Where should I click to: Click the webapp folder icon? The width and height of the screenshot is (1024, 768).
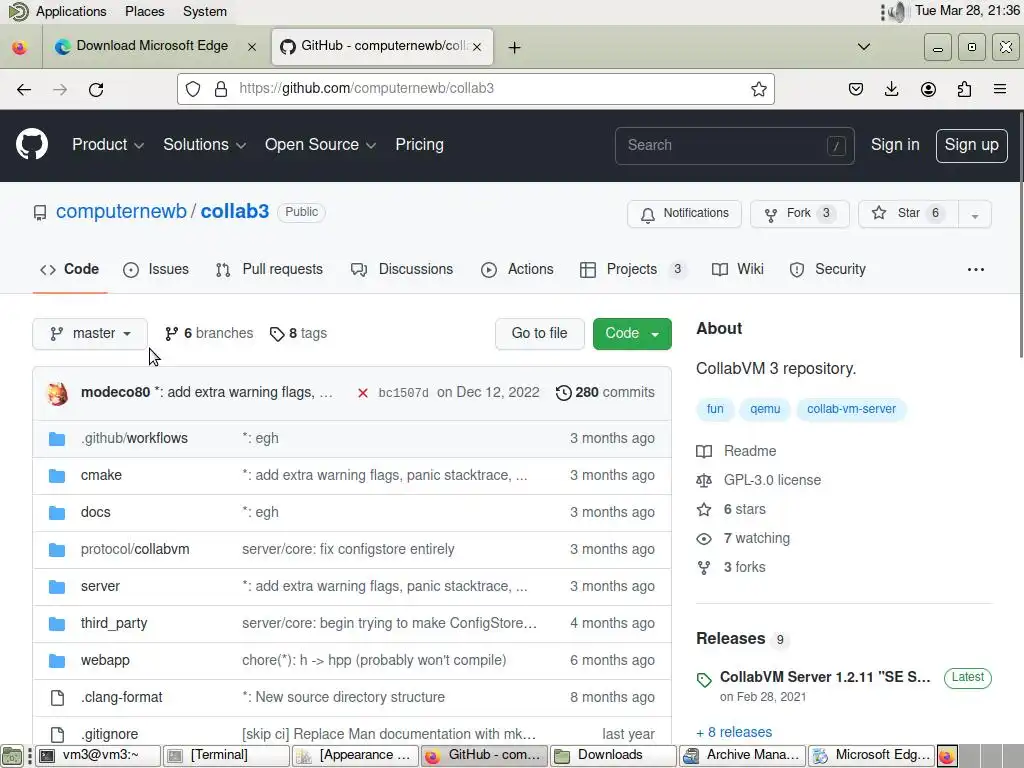point(57,661)
